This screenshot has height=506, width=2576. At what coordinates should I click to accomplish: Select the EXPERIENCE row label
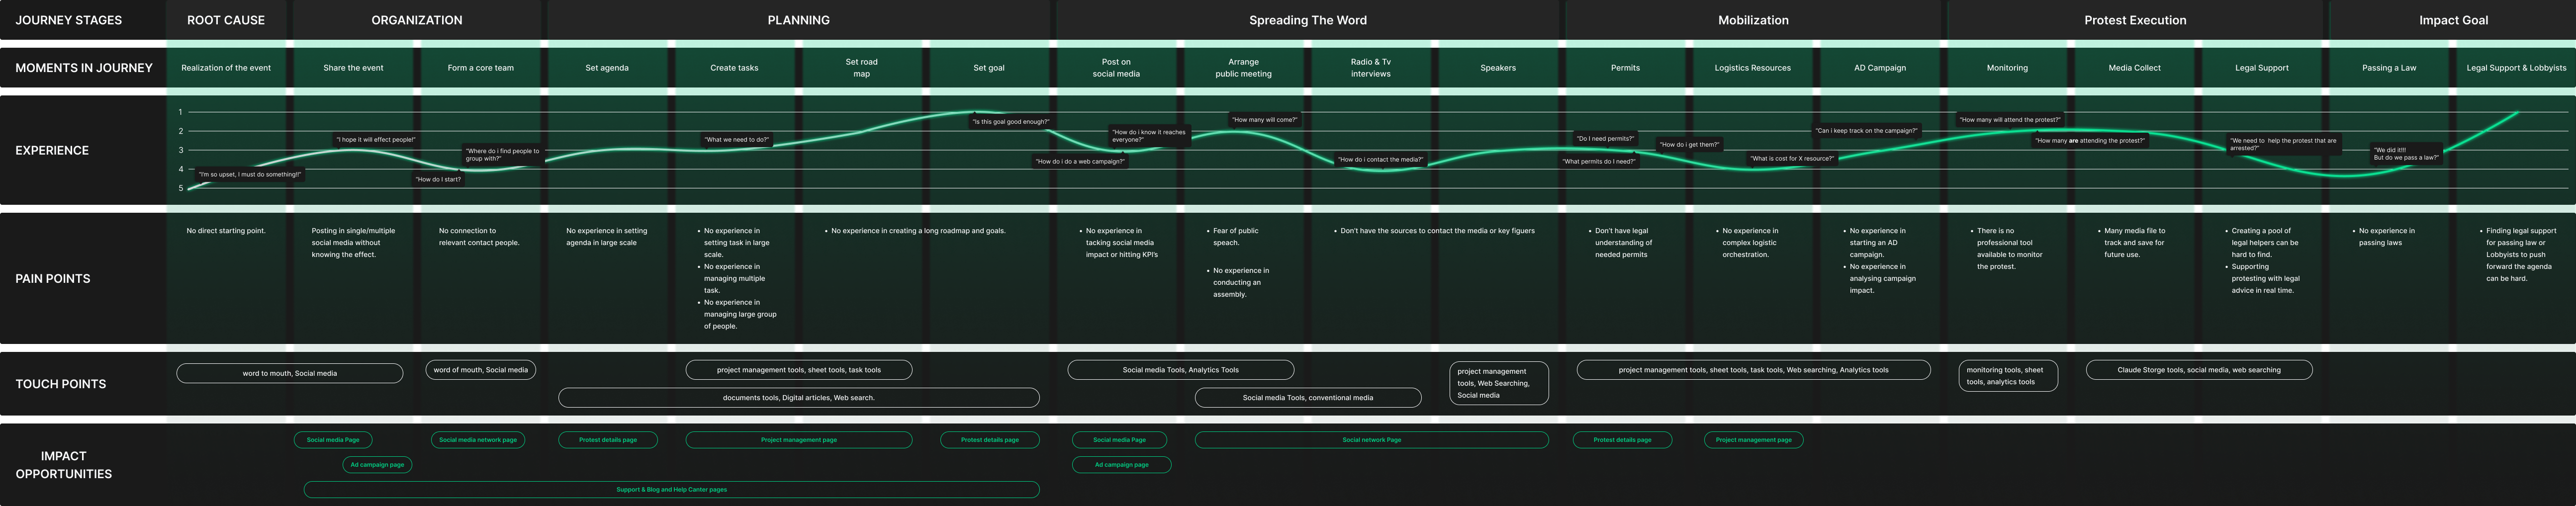click(52, 150)
